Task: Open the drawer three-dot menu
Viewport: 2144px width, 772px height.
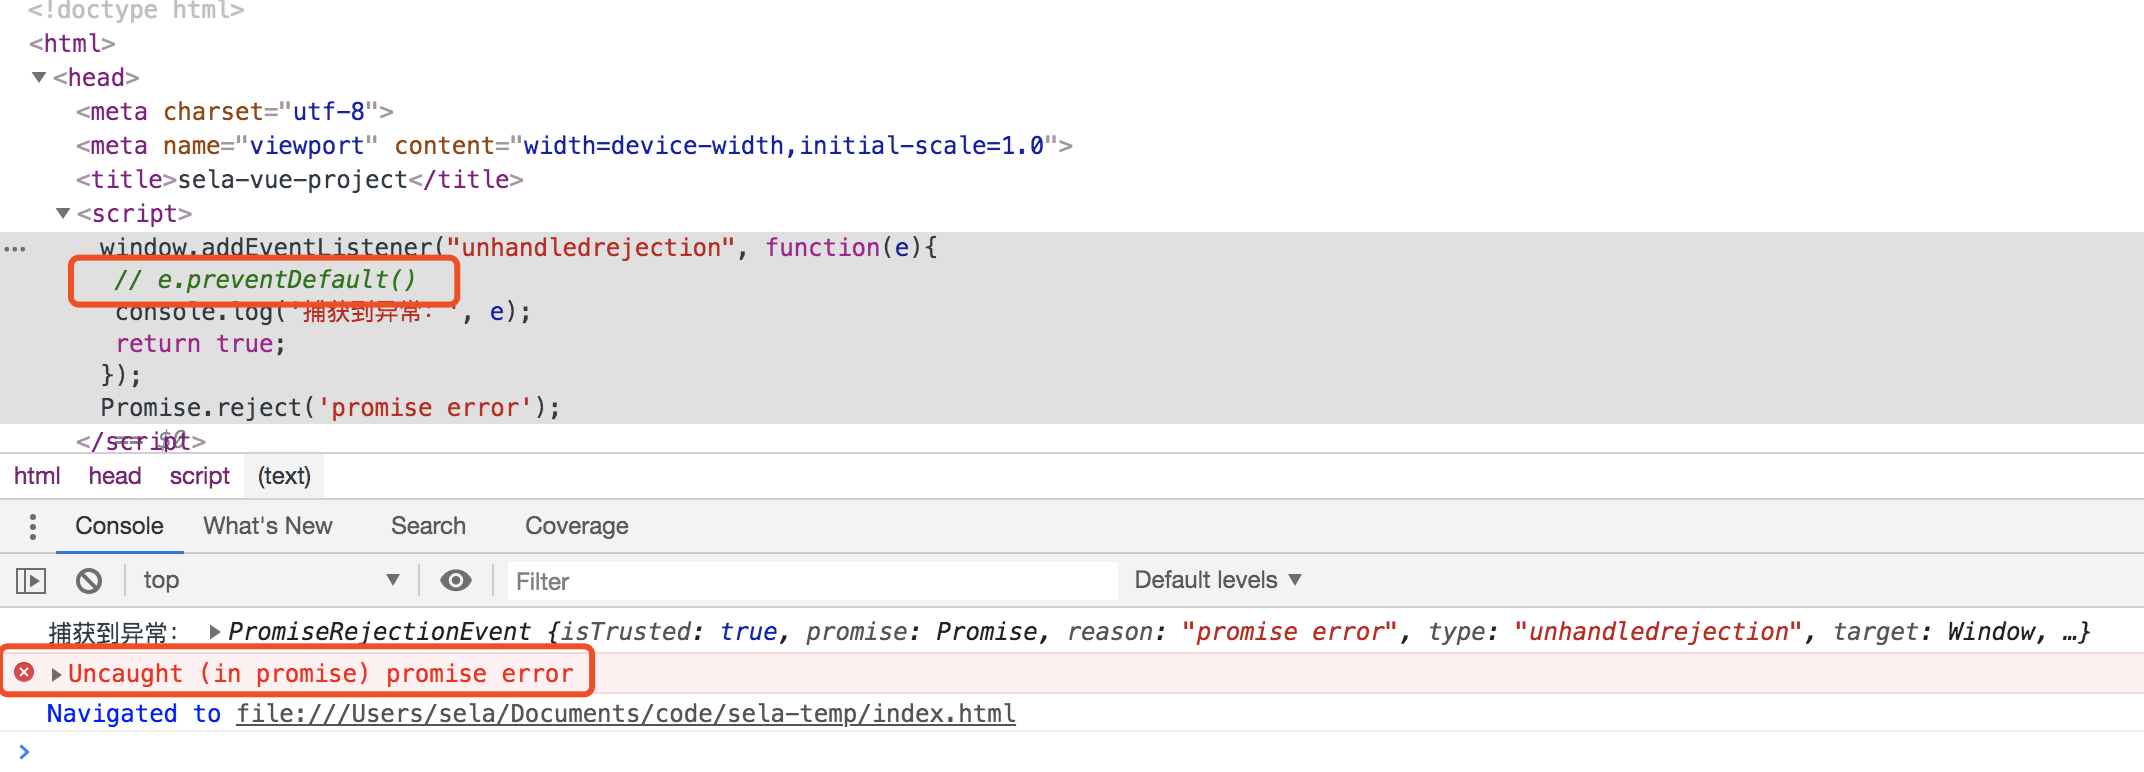Action: point(33,526)
